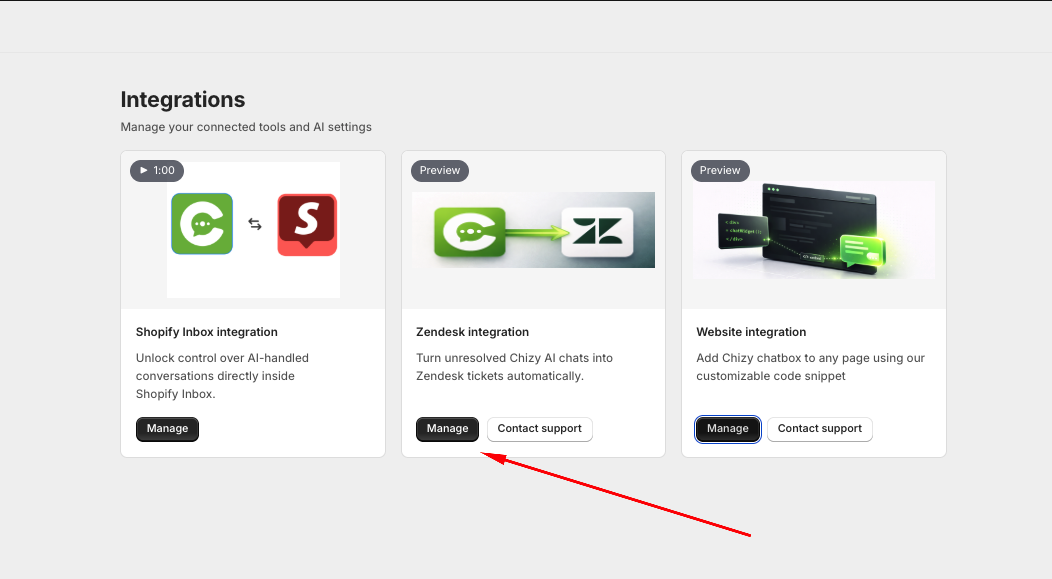Click 'Add Chizy chatbox to any page' description
This screenshot has height=579, width=1052.
point(810,367)
